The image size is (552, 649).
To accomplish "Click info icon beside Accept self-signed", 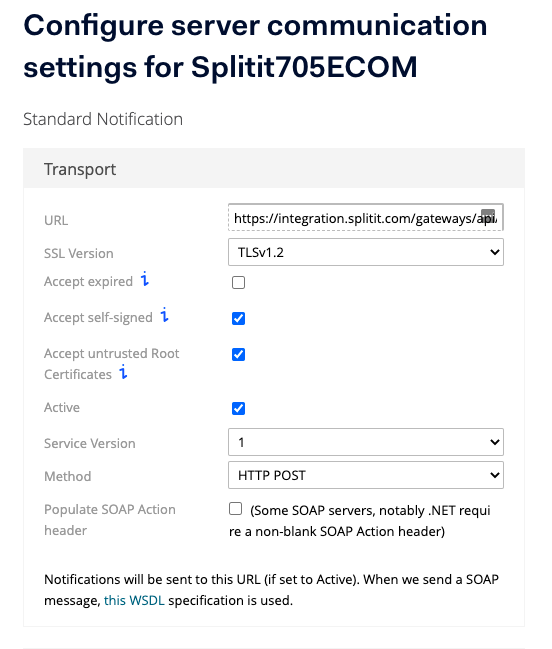I will [164, 315].
